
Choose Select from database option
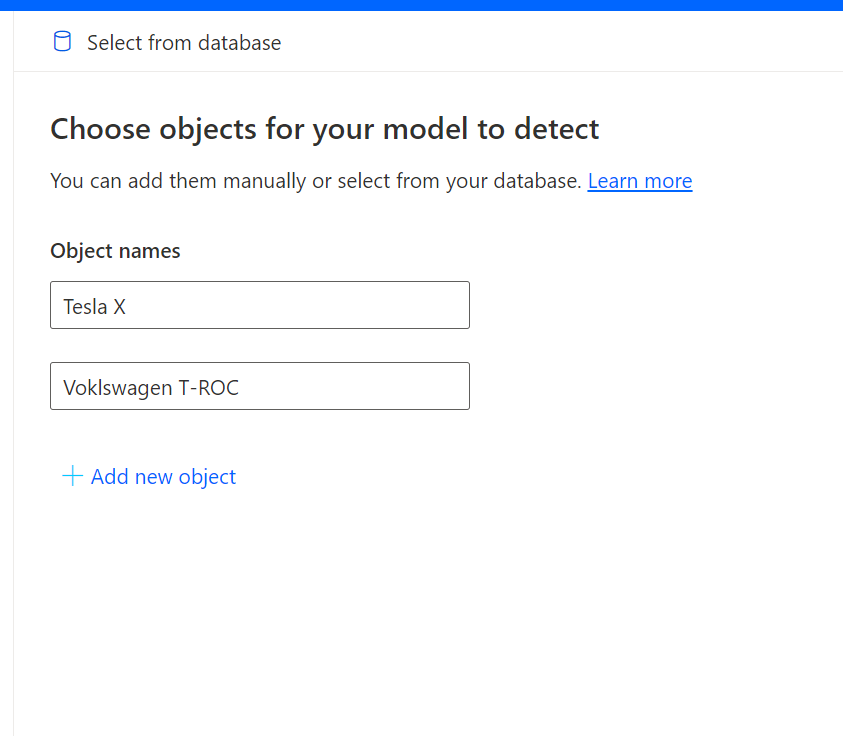[x=167, y=42]
